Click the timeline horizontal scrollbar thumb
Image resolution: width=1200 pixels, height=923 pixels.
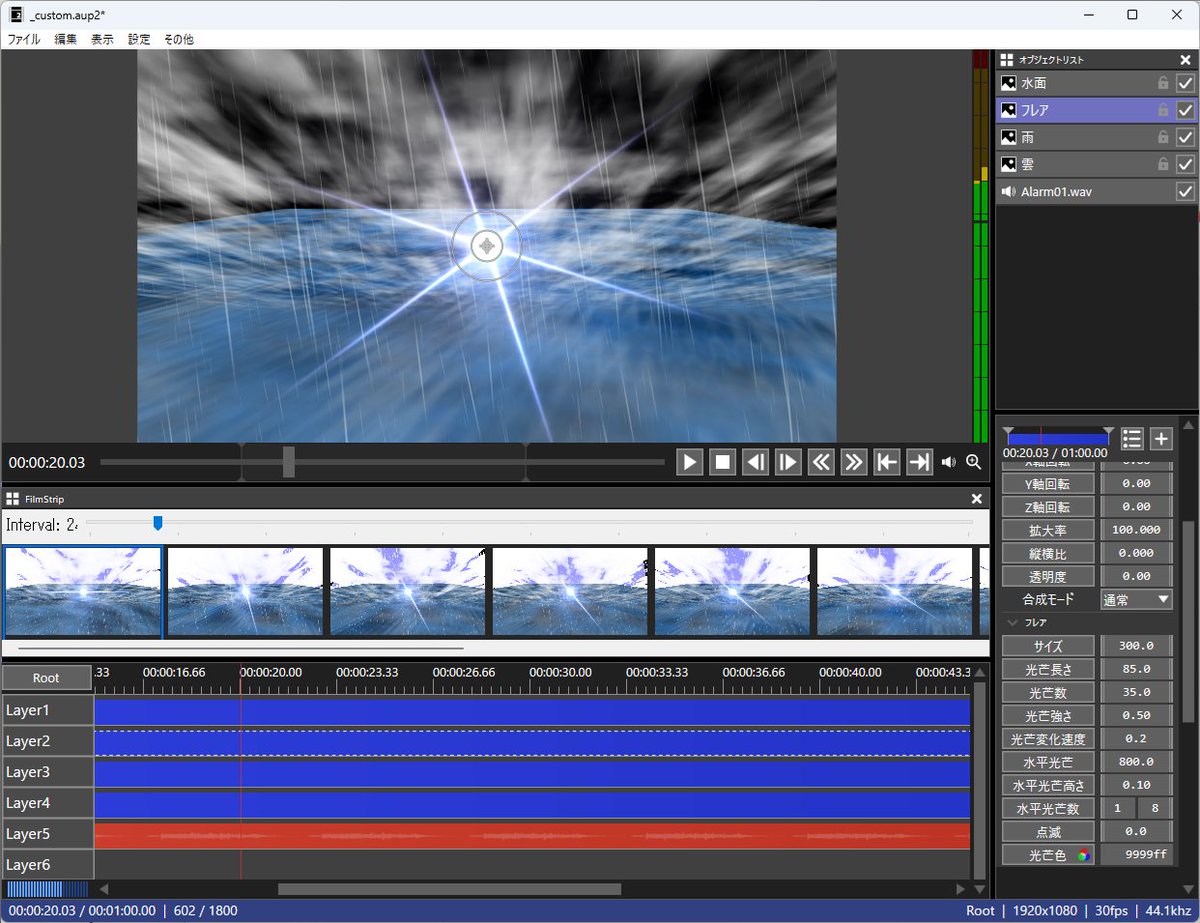point(449,889)
